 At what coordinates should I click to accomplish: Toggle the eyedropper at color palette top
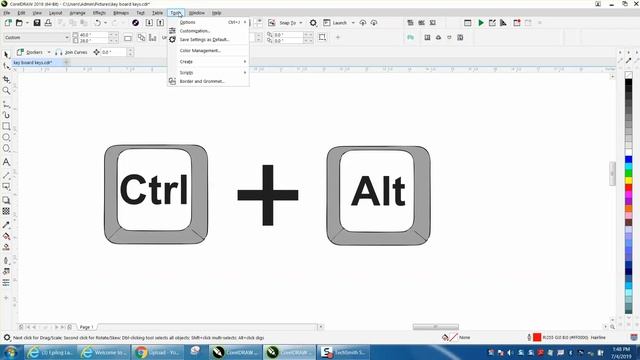tap(629, 60)
